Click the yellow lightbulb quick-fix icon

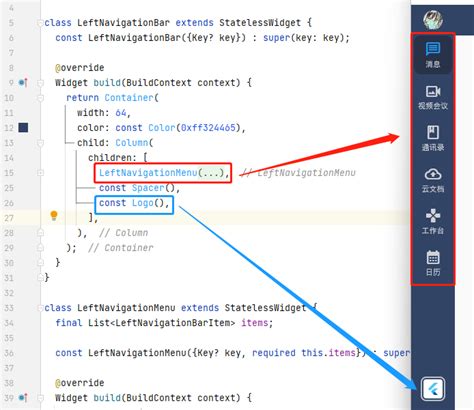pos(54,216)
